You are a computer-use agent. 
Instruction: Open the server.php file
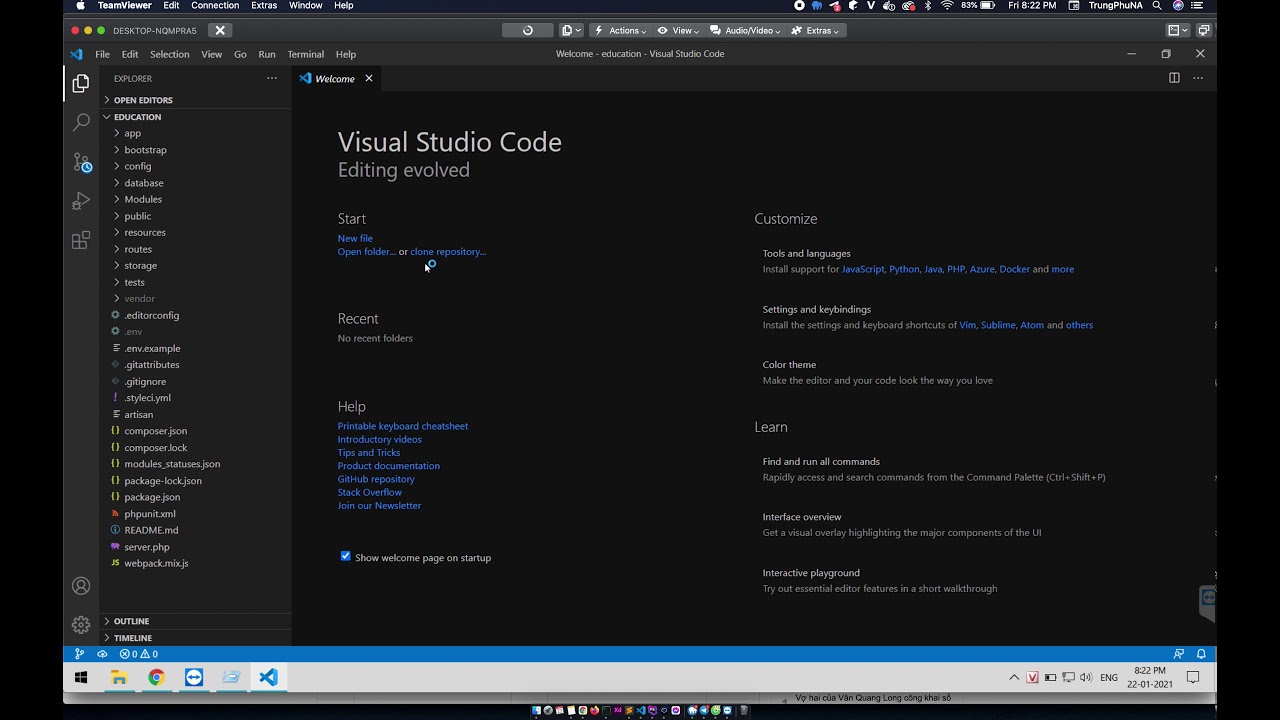click(x=147, y=547)
